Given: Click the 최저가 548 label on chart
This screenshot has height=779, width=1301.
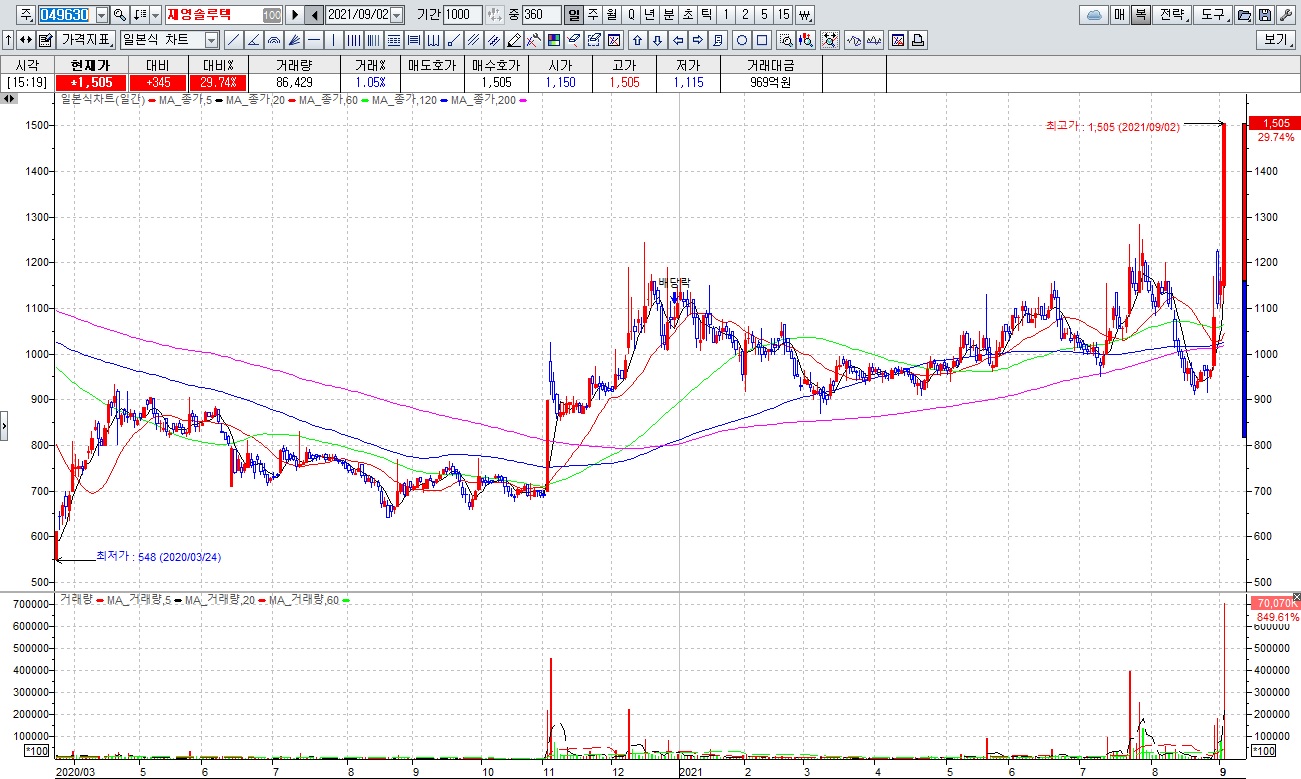Looking at the screenshot, I should click(158, 556).
